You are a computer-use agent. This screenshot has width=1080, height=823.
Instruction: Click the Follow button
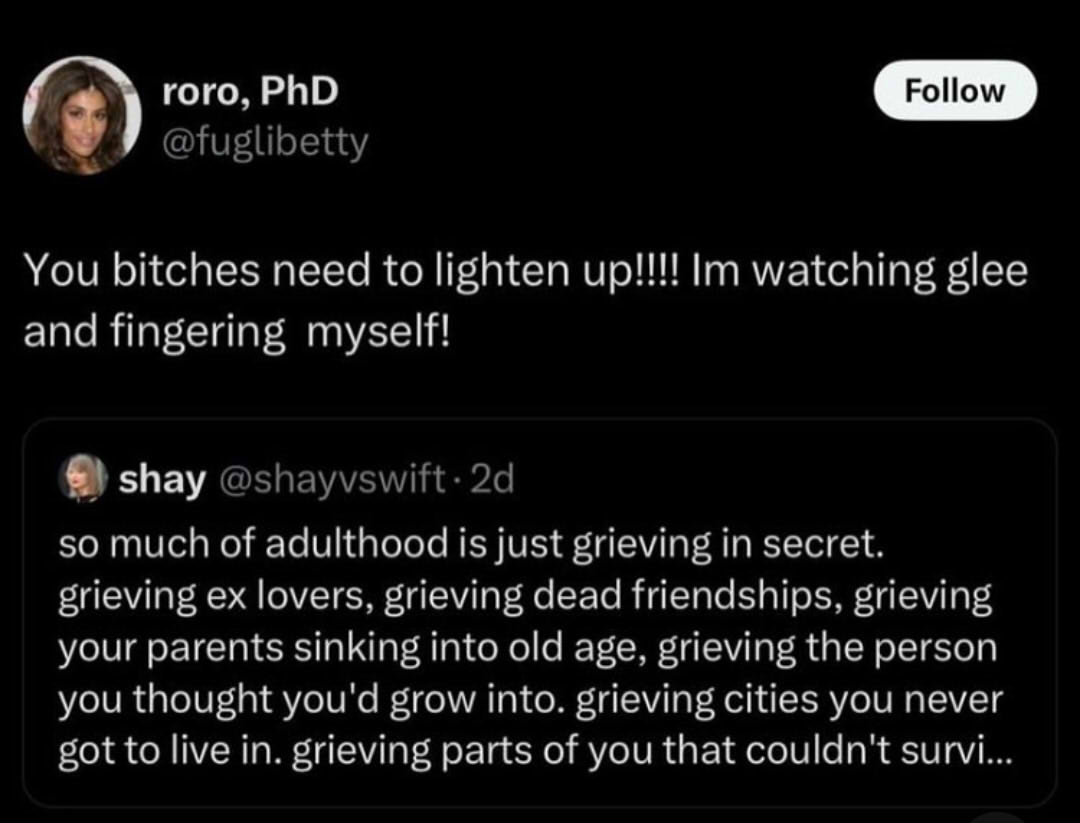[955, 91]
